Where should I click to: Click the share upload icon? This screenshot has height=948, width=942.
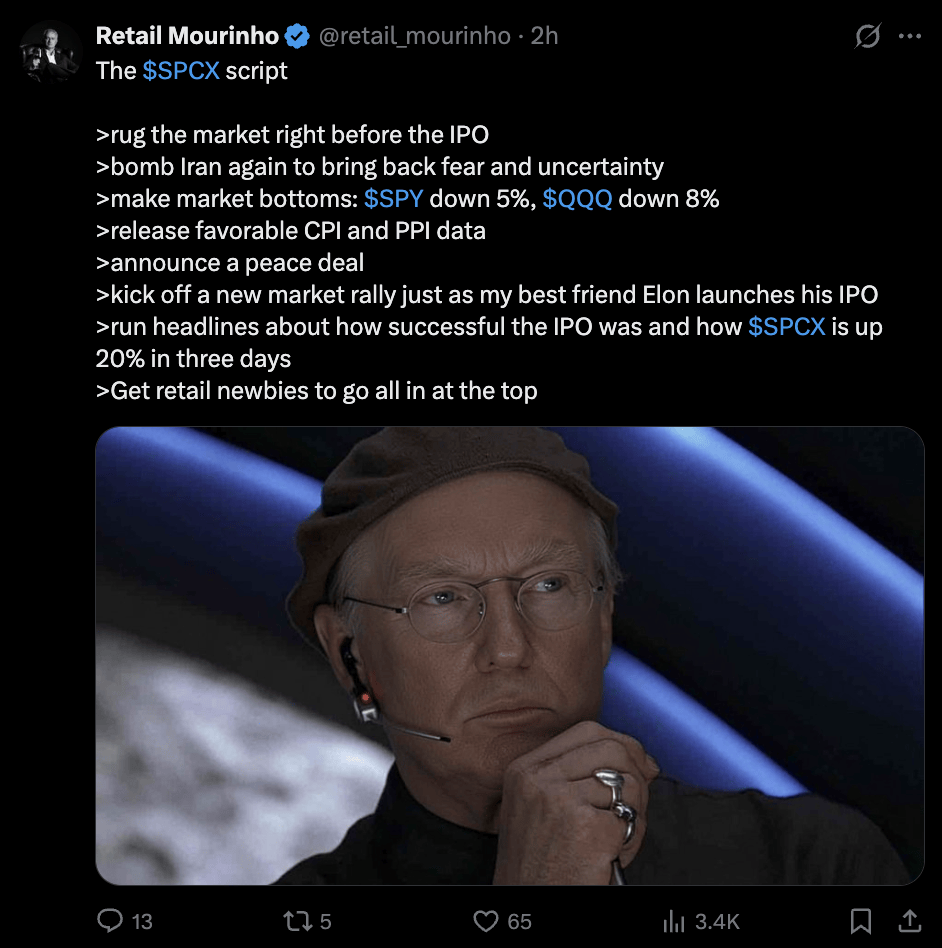click(x=910, y=921)
